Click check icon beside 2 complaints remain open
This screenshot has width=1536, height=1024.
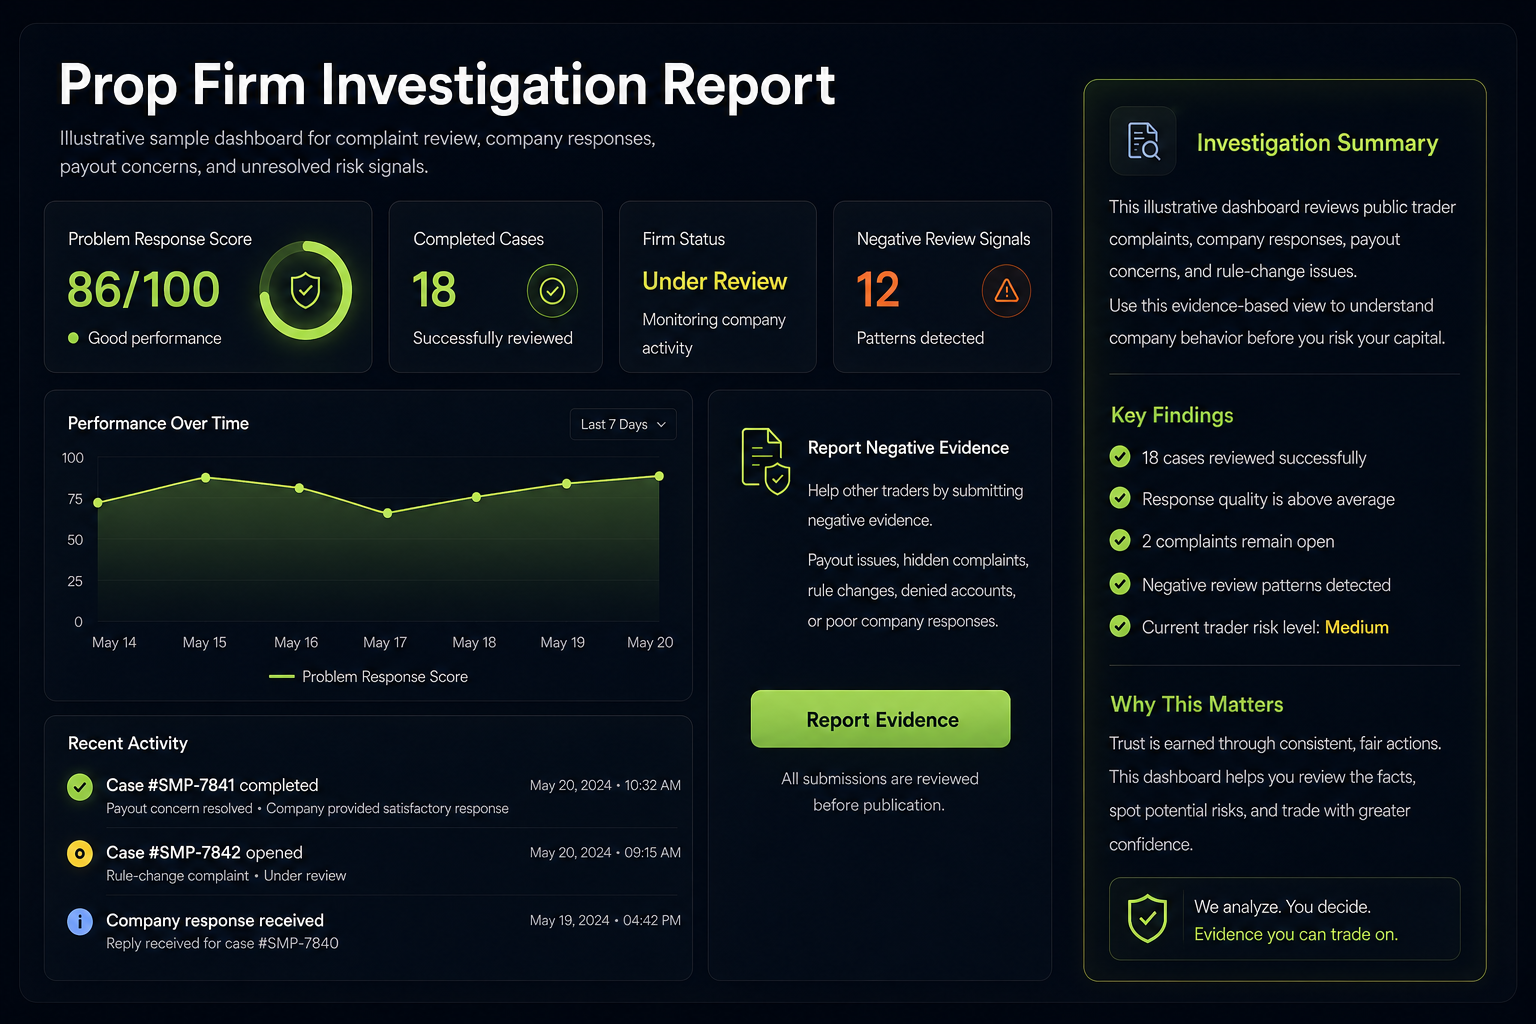(x=1120, y=540)
